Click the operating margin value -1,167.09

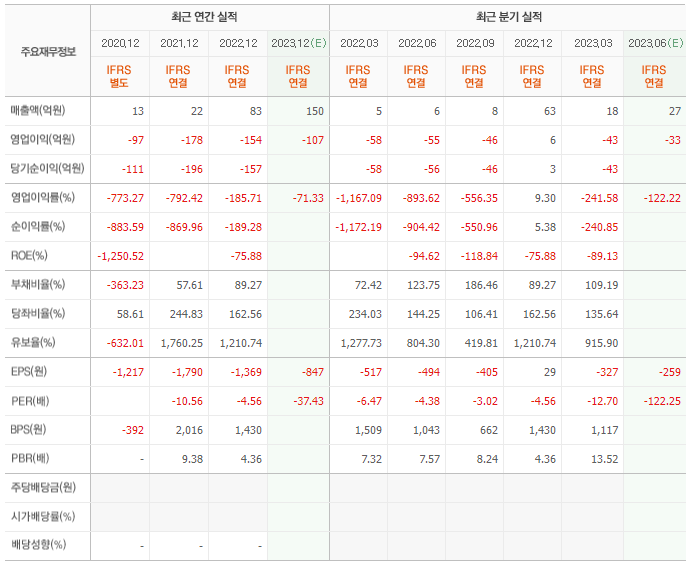click(x=359, y=198)
